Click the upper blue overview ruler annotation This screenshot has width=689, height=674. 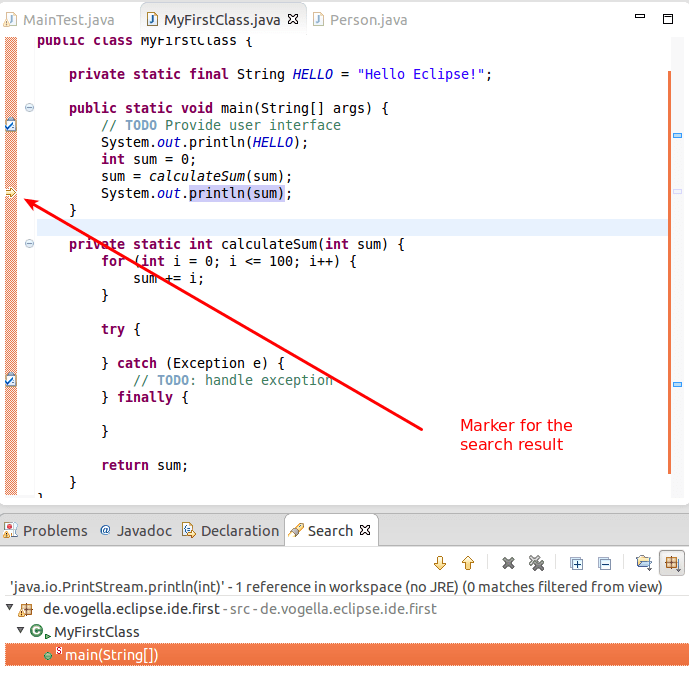click(678, 135)
